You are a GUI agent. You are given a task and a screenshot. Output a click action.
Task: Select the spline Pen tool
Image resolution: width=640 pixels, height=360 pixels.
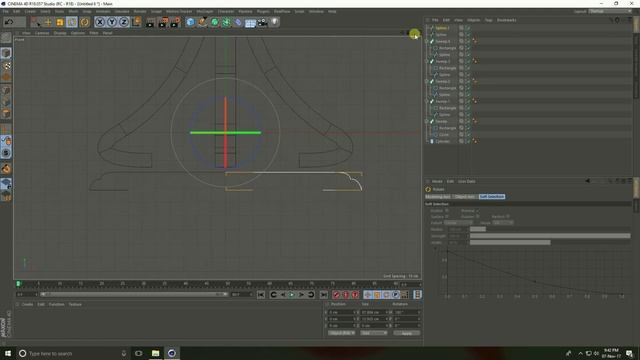202,22
